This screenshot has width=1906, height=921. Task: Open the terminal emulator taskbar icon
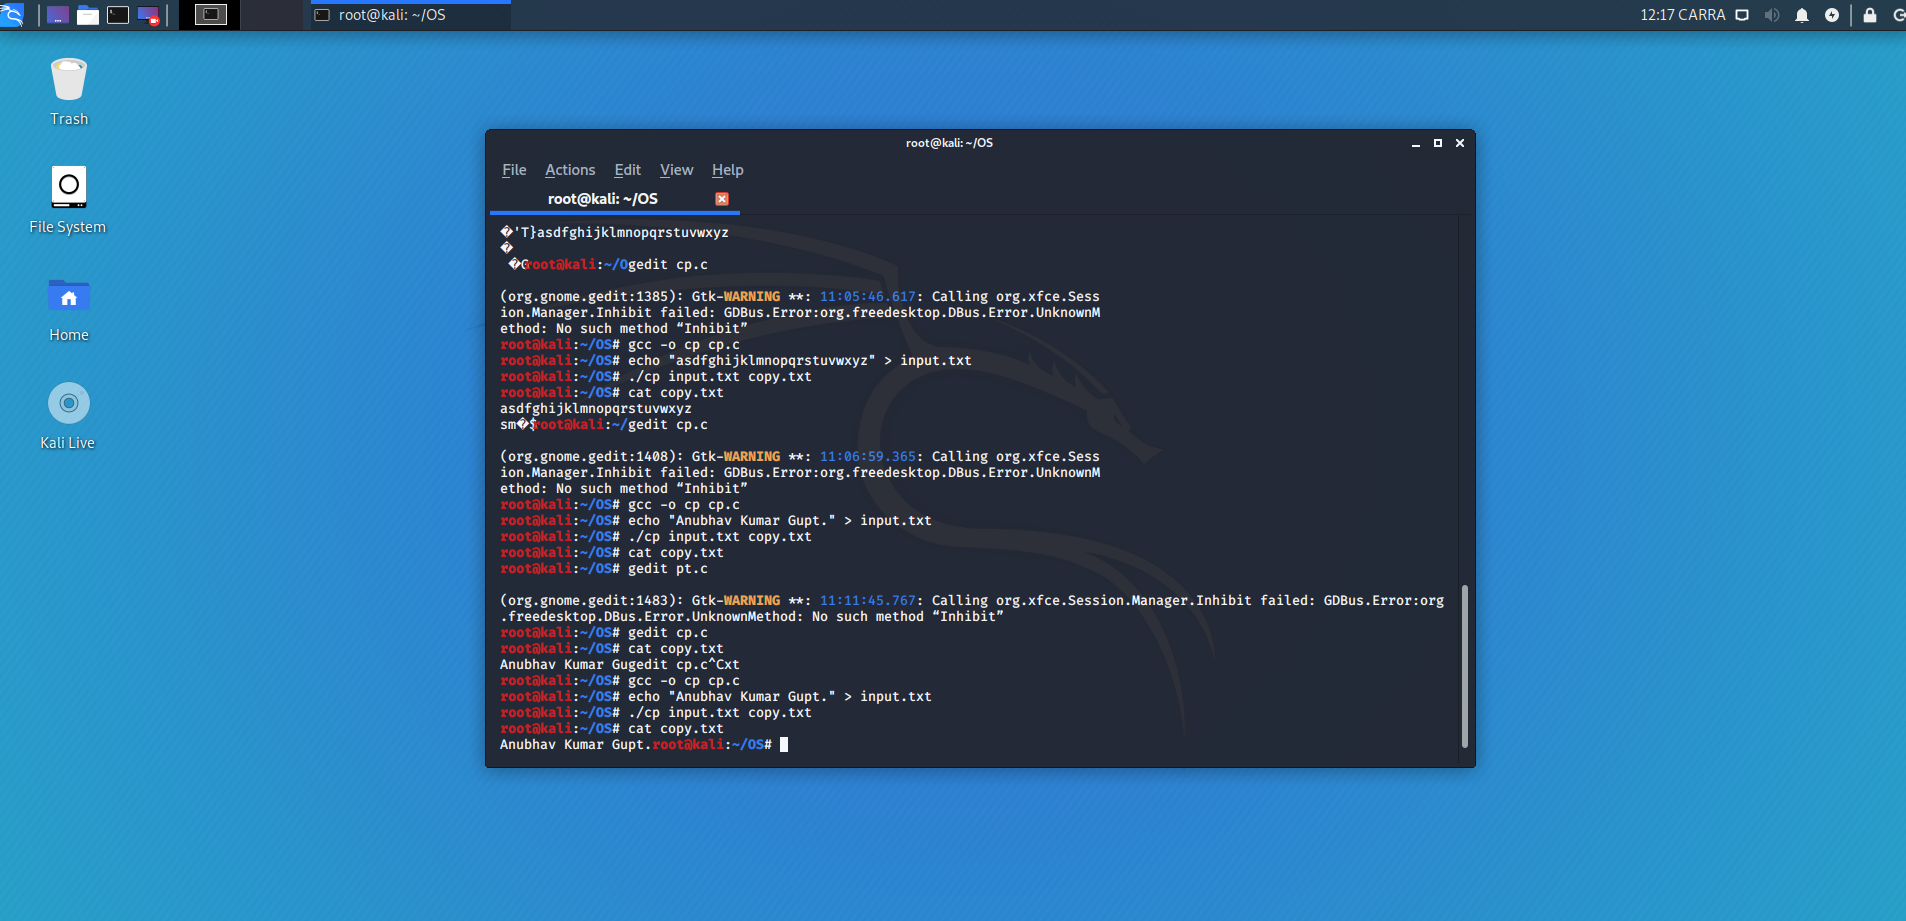pos(119,15)
